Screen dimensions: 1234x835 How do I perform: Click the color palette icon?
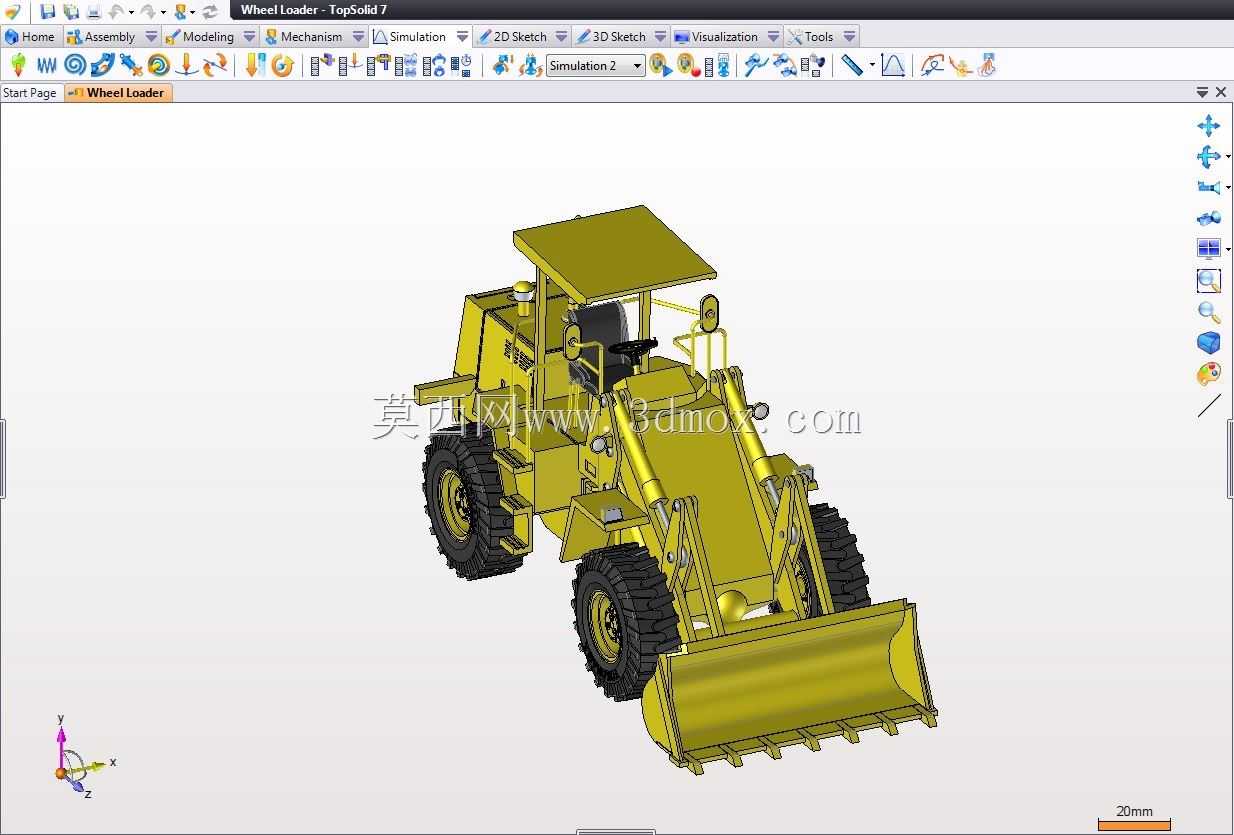(x=1208, y=374)
